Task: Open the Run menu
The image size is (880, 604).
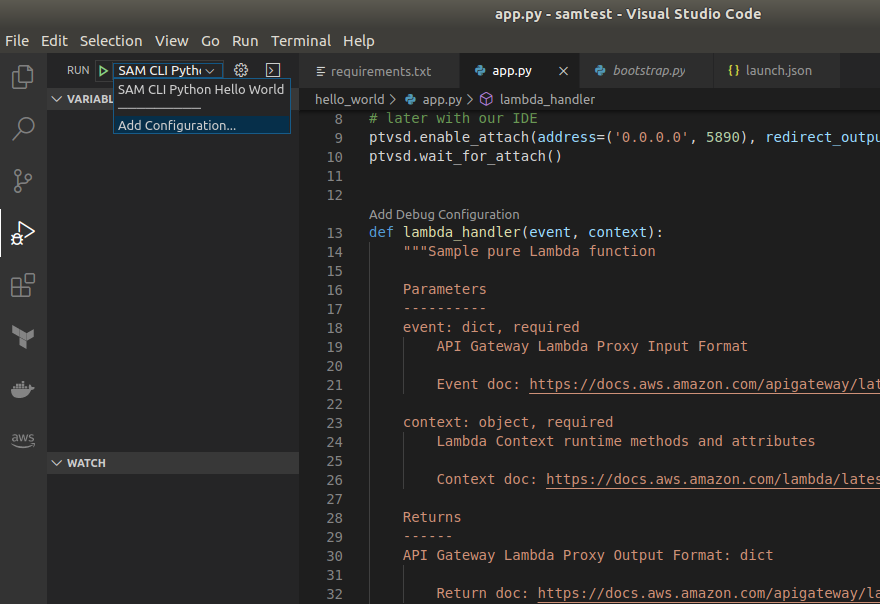Action: coord(245,41)
